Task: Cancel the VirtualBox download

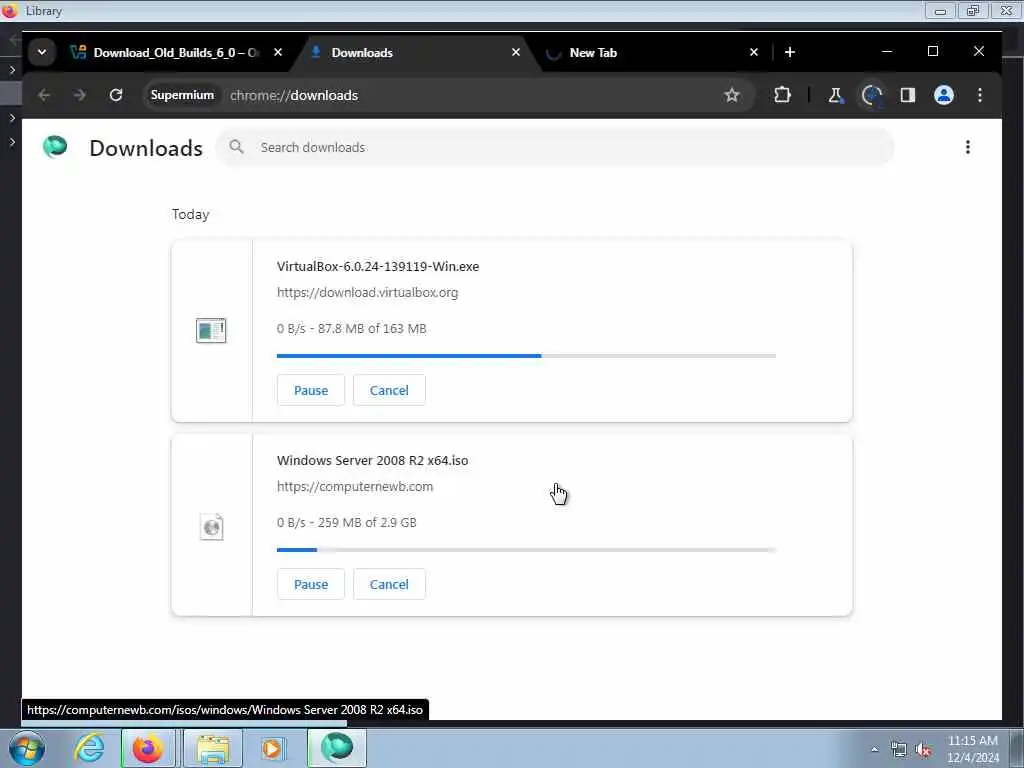Action: 389,391
